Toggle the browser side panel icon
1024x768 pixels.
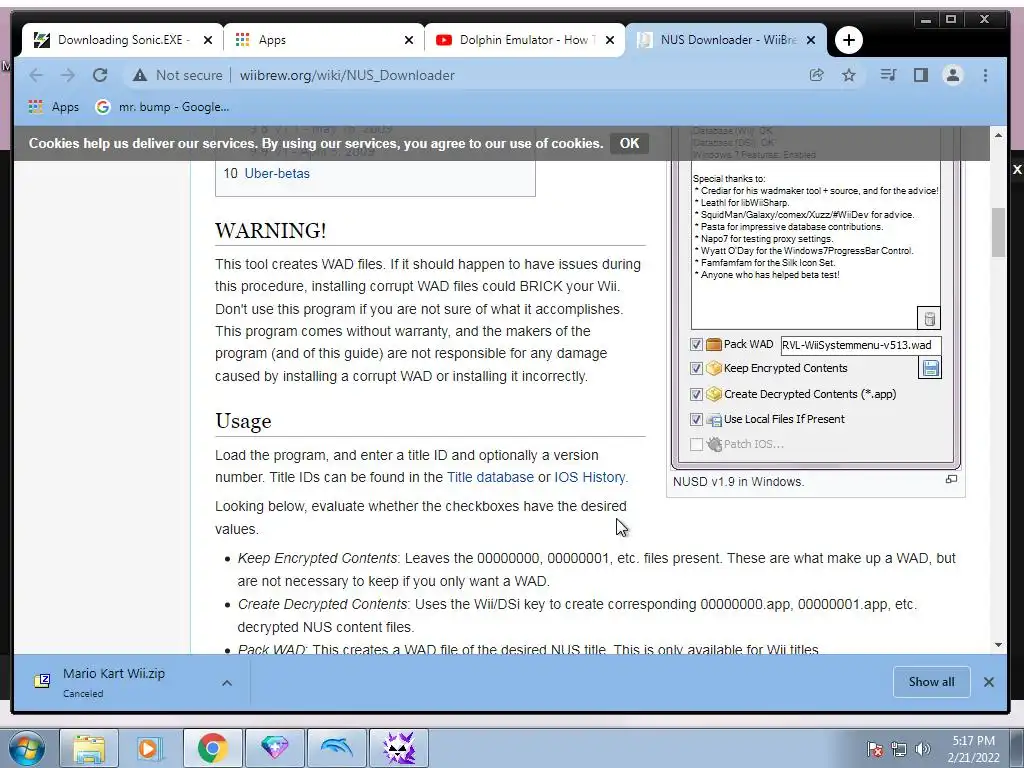pyautogui.click(x=921, y=75)
